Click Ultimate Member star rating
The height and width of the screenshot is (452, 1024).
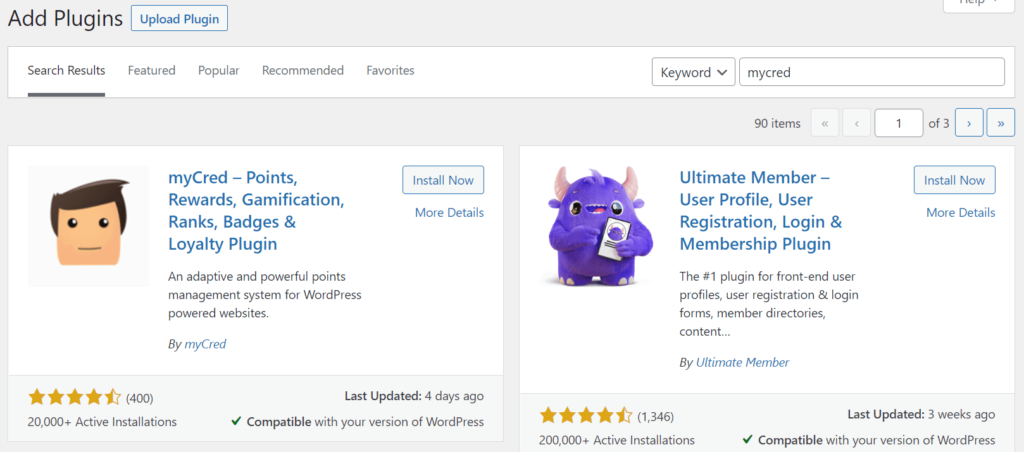click(x=586, y=415)
